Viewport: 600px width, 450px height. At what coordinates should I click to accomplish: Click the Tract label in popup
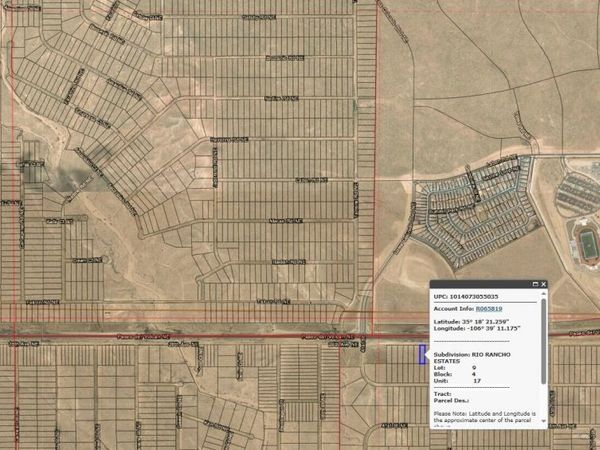pos(442,394)
